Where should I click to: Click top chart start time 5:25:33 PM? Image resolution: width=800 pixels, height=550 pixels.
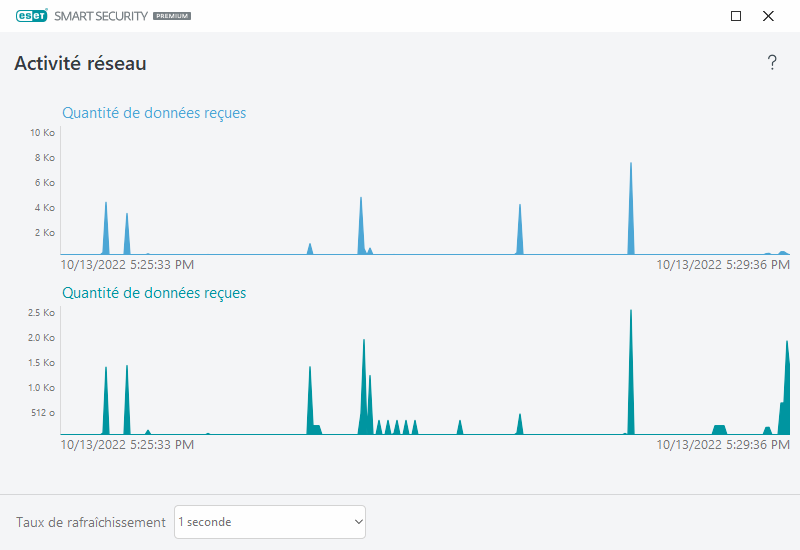127,265
